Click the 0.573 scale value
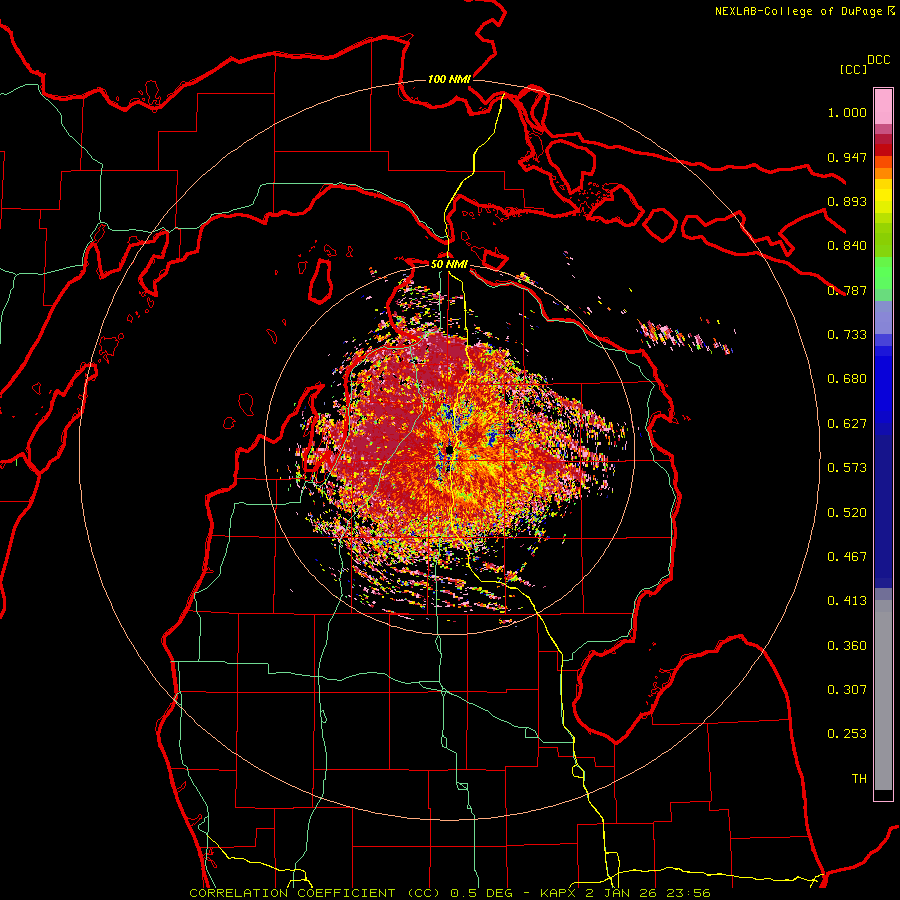 pos(847,468)
